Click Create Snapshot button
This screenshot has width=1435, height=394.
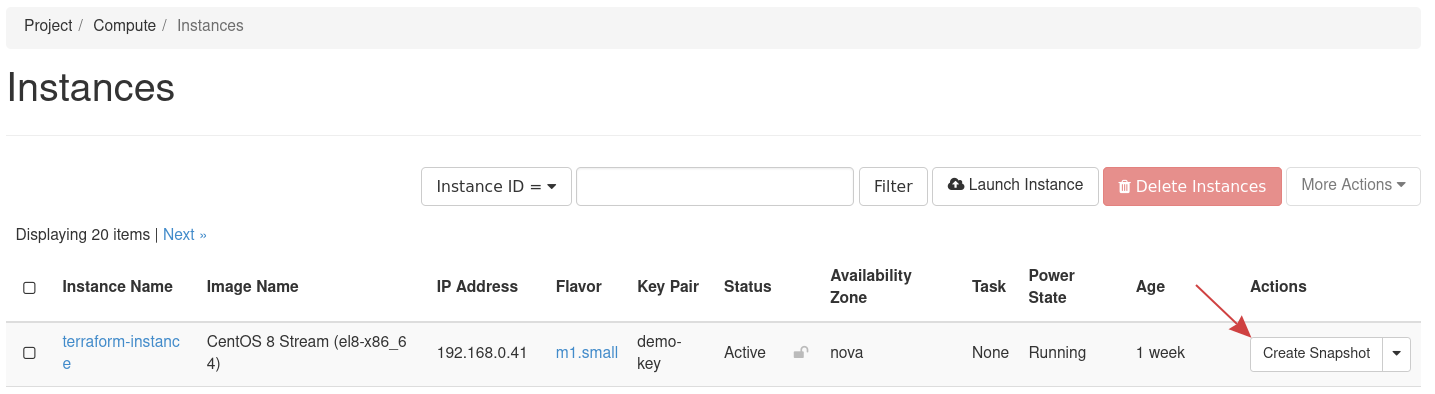point(1316,353)
